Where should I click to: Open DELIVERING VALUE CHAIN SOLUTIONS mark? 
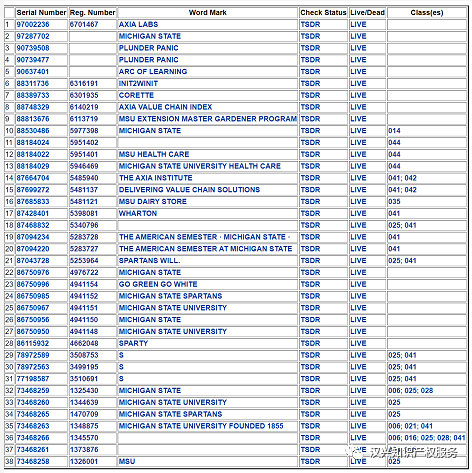(x=189, y=190)
